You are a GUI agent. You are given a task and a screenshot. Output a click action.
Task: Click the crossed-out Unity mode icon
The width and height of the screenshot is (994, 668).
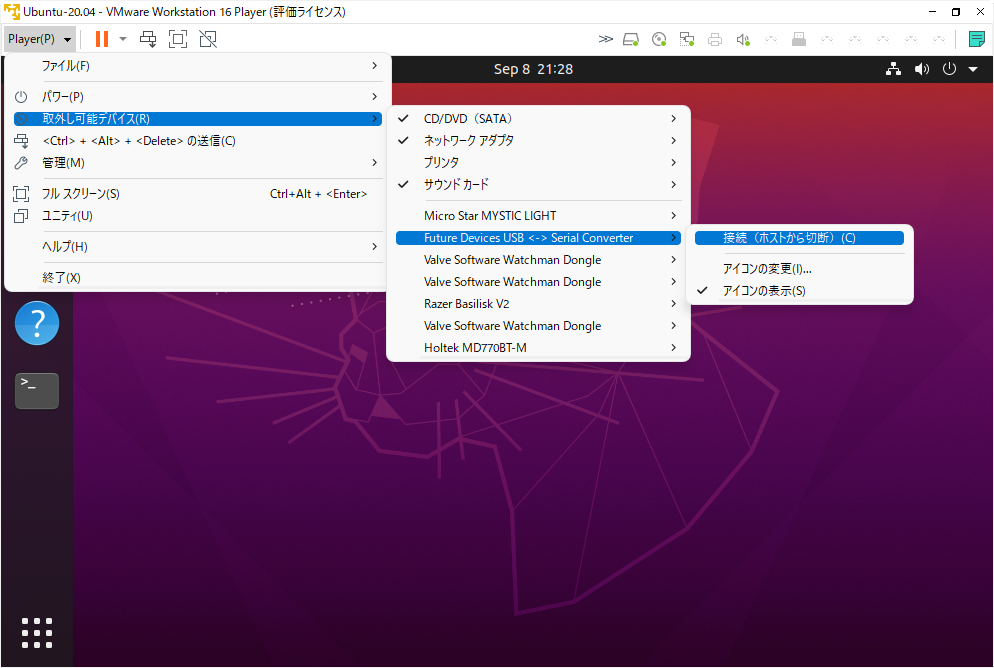207,39
